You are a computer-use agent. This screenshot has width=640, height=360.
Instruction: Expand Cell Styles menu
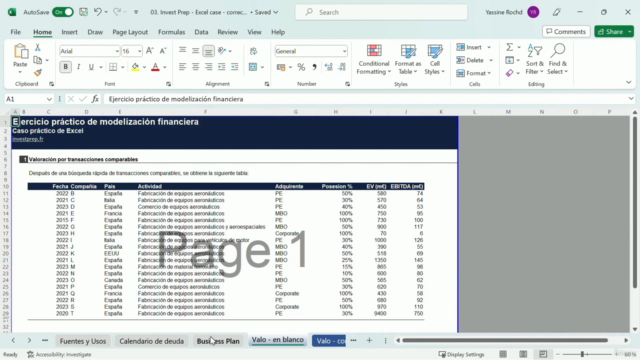(x=435, y=60)
